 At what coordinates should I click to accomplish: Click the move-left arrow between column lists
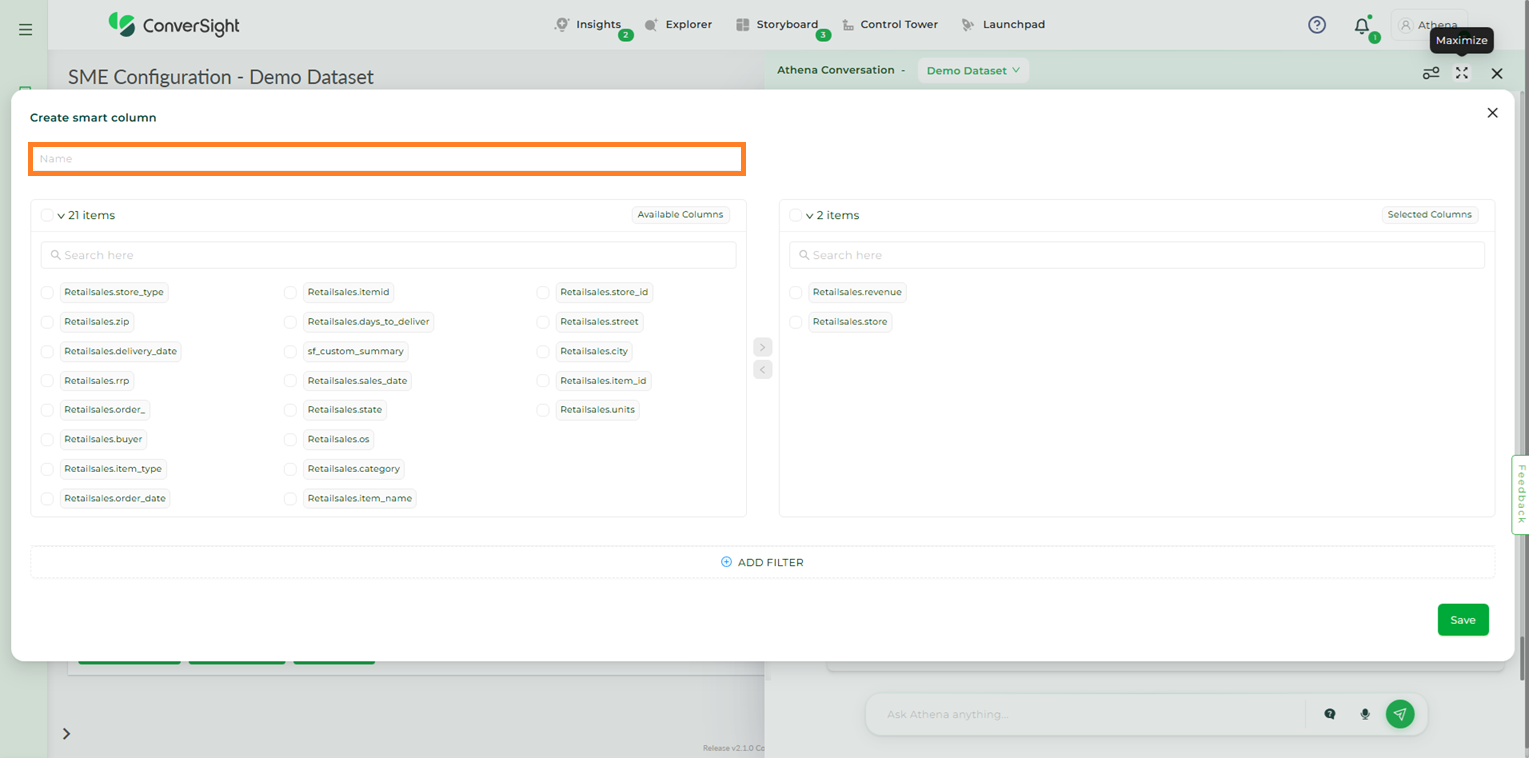click(762, 370)
